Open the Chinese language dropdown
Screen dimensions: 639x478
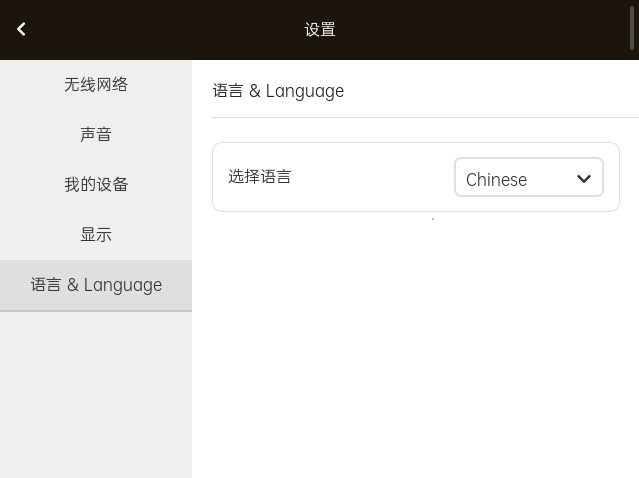click(x=528, y=178)
